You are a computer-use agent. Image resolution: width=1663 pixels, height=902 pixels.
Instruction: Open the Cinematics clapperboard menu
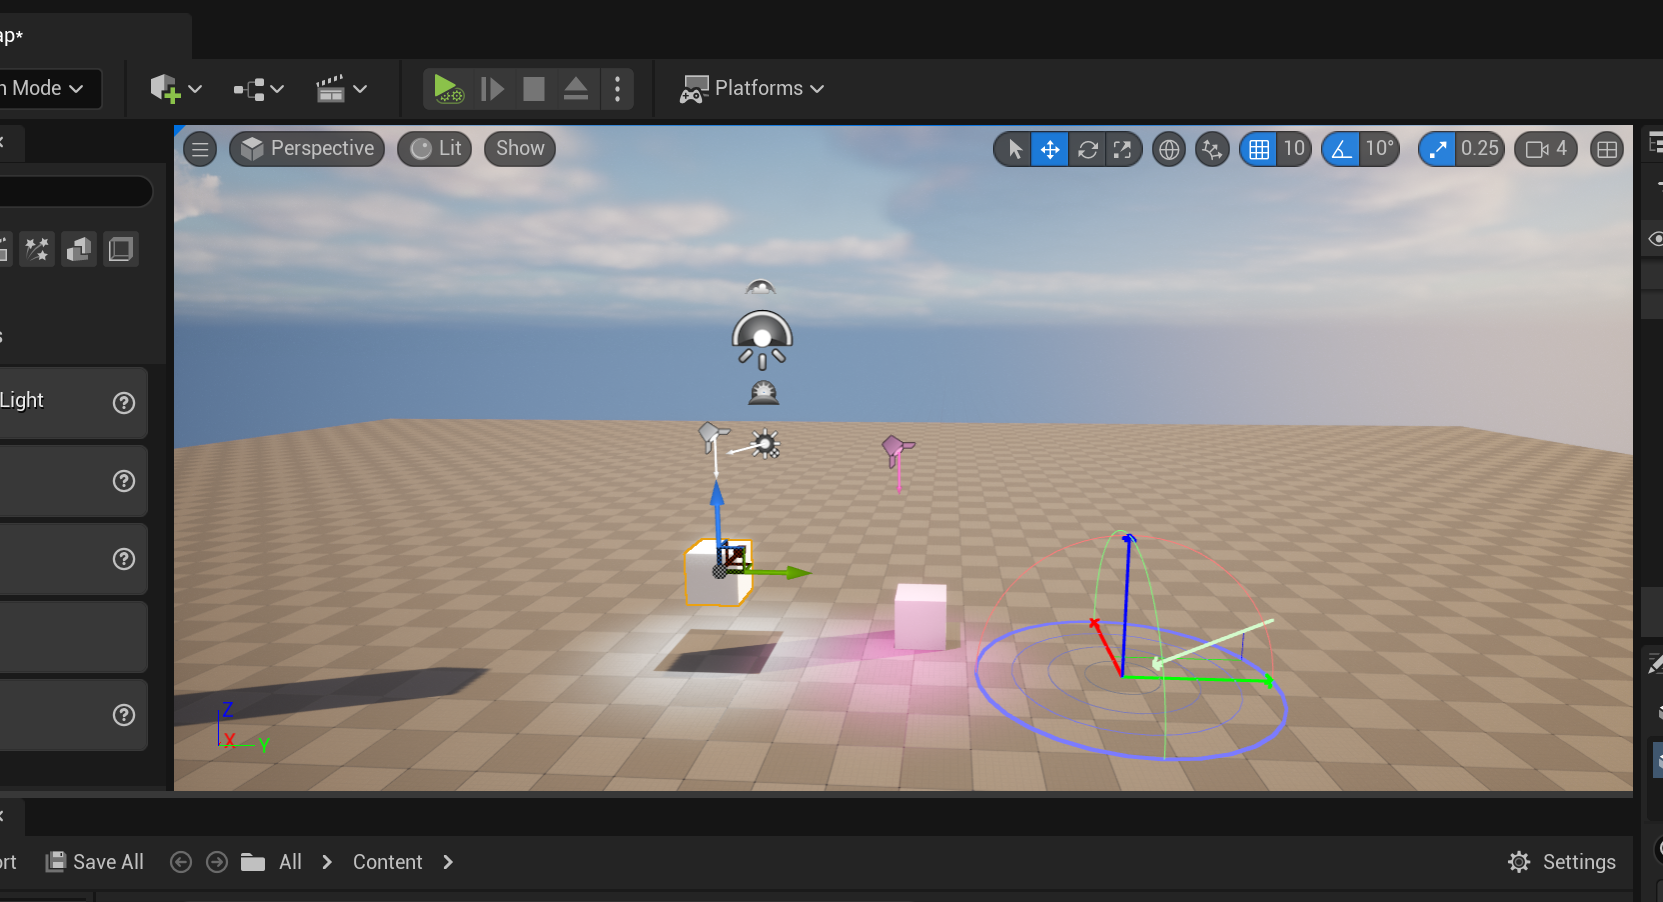tap(341, 89)
